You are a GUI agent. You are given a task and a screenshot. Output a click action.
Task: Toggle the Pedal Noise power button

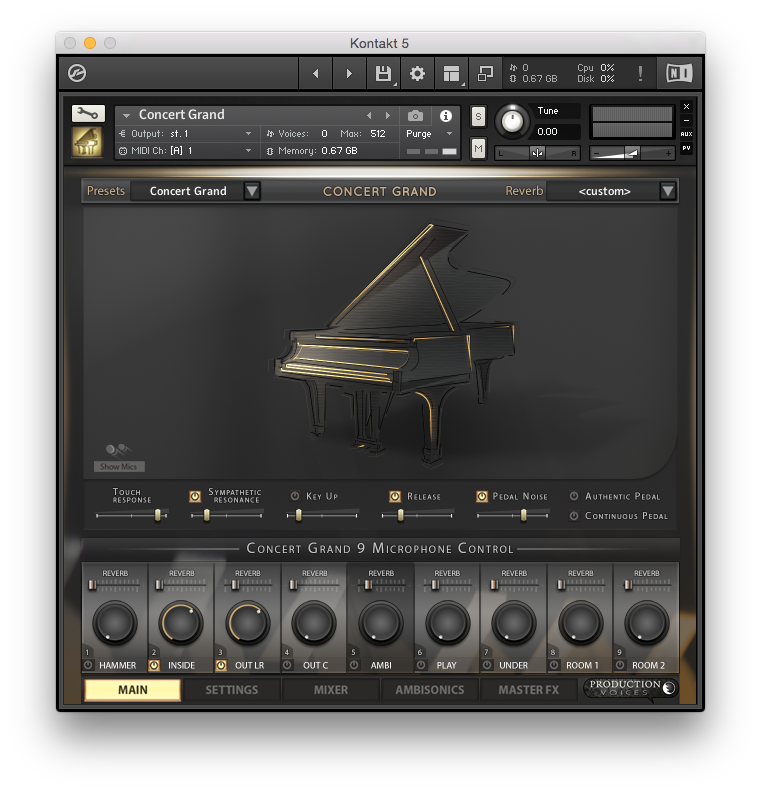coord(482,497)
